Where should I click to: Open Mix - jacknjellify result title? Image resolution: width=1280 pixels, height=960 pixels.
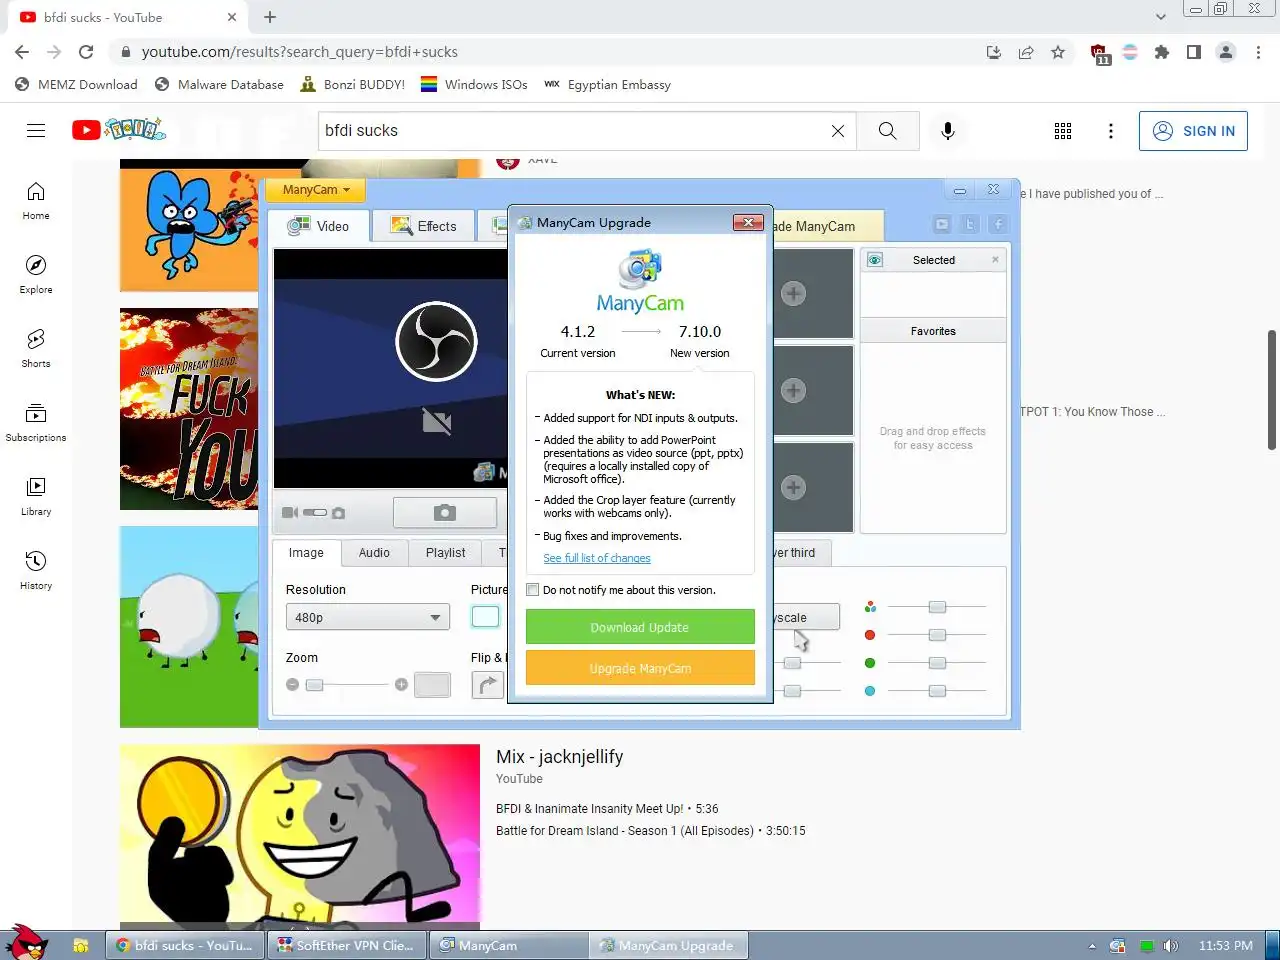pyautogui.click(x=559, y=757)
